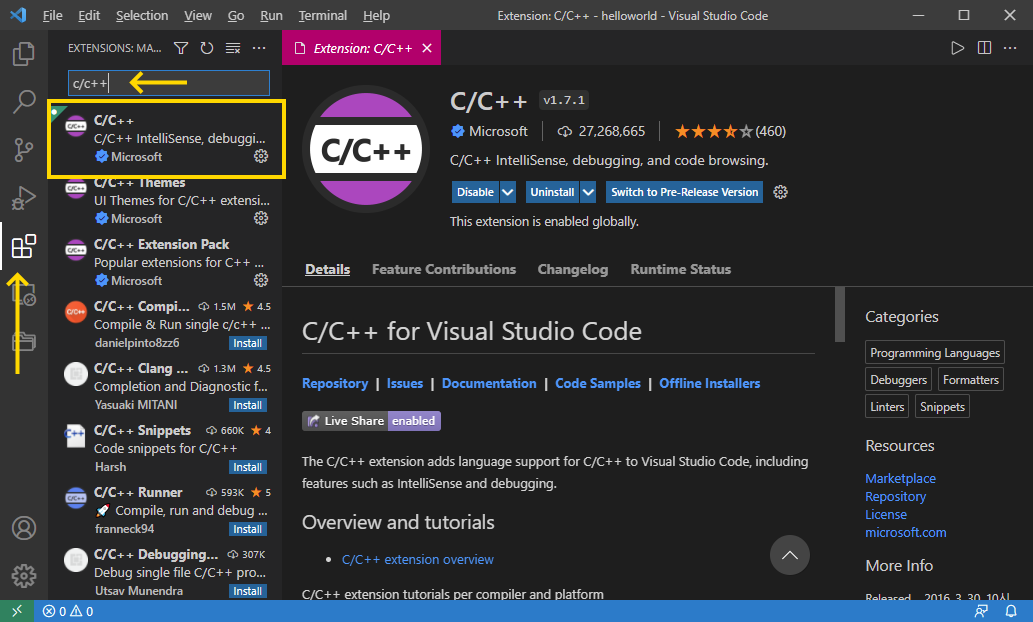Expand the Uninstall button dropdown arrow
The width and height of the screenshot is (1033, 622).
(x=588, y=192)
